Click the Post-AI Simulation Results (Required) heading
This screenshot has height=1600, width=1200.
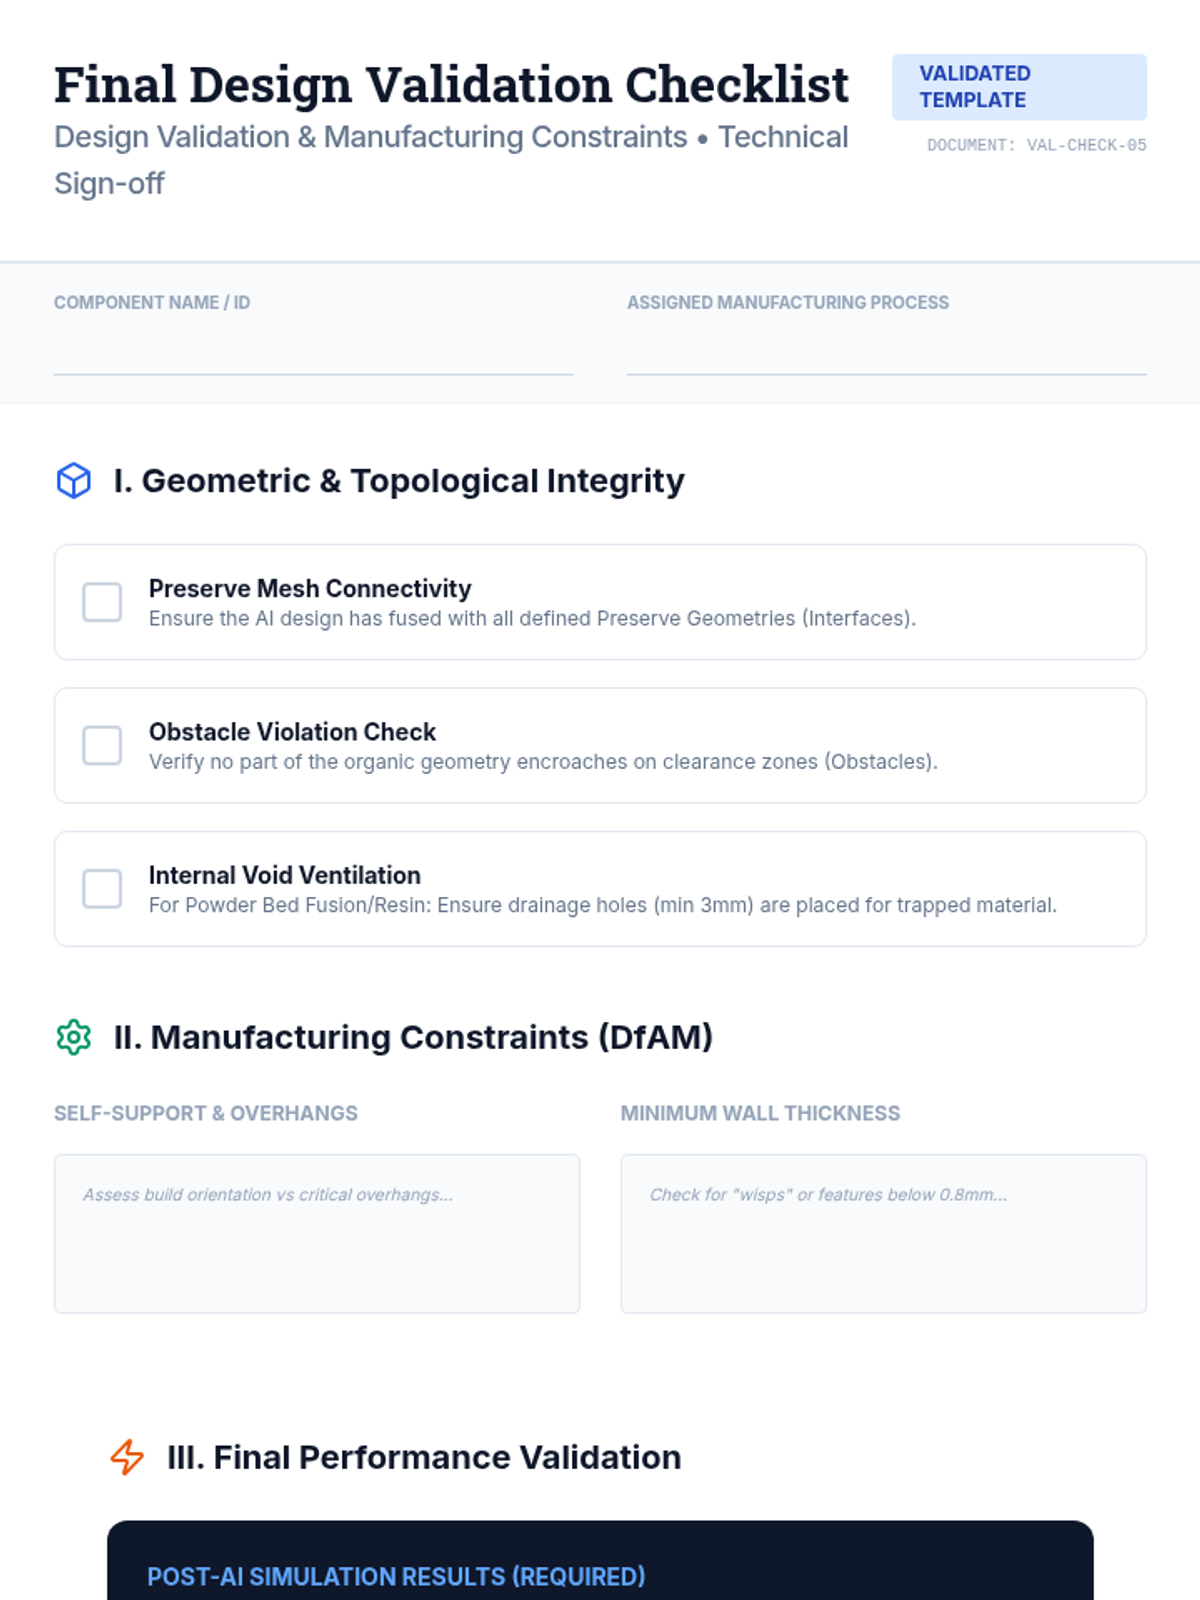point(396,1576)
